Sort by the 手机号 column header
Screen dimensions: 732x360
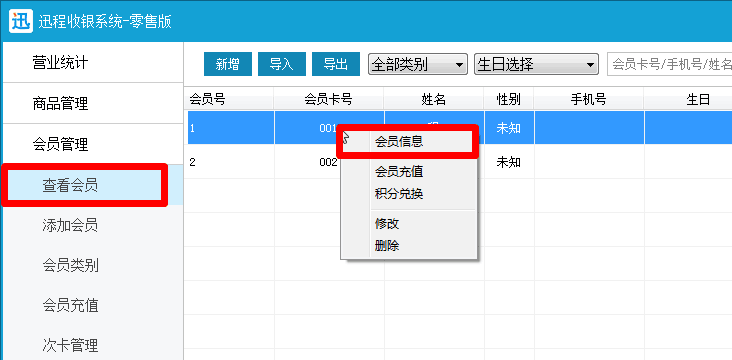click(x=589, y=99)
